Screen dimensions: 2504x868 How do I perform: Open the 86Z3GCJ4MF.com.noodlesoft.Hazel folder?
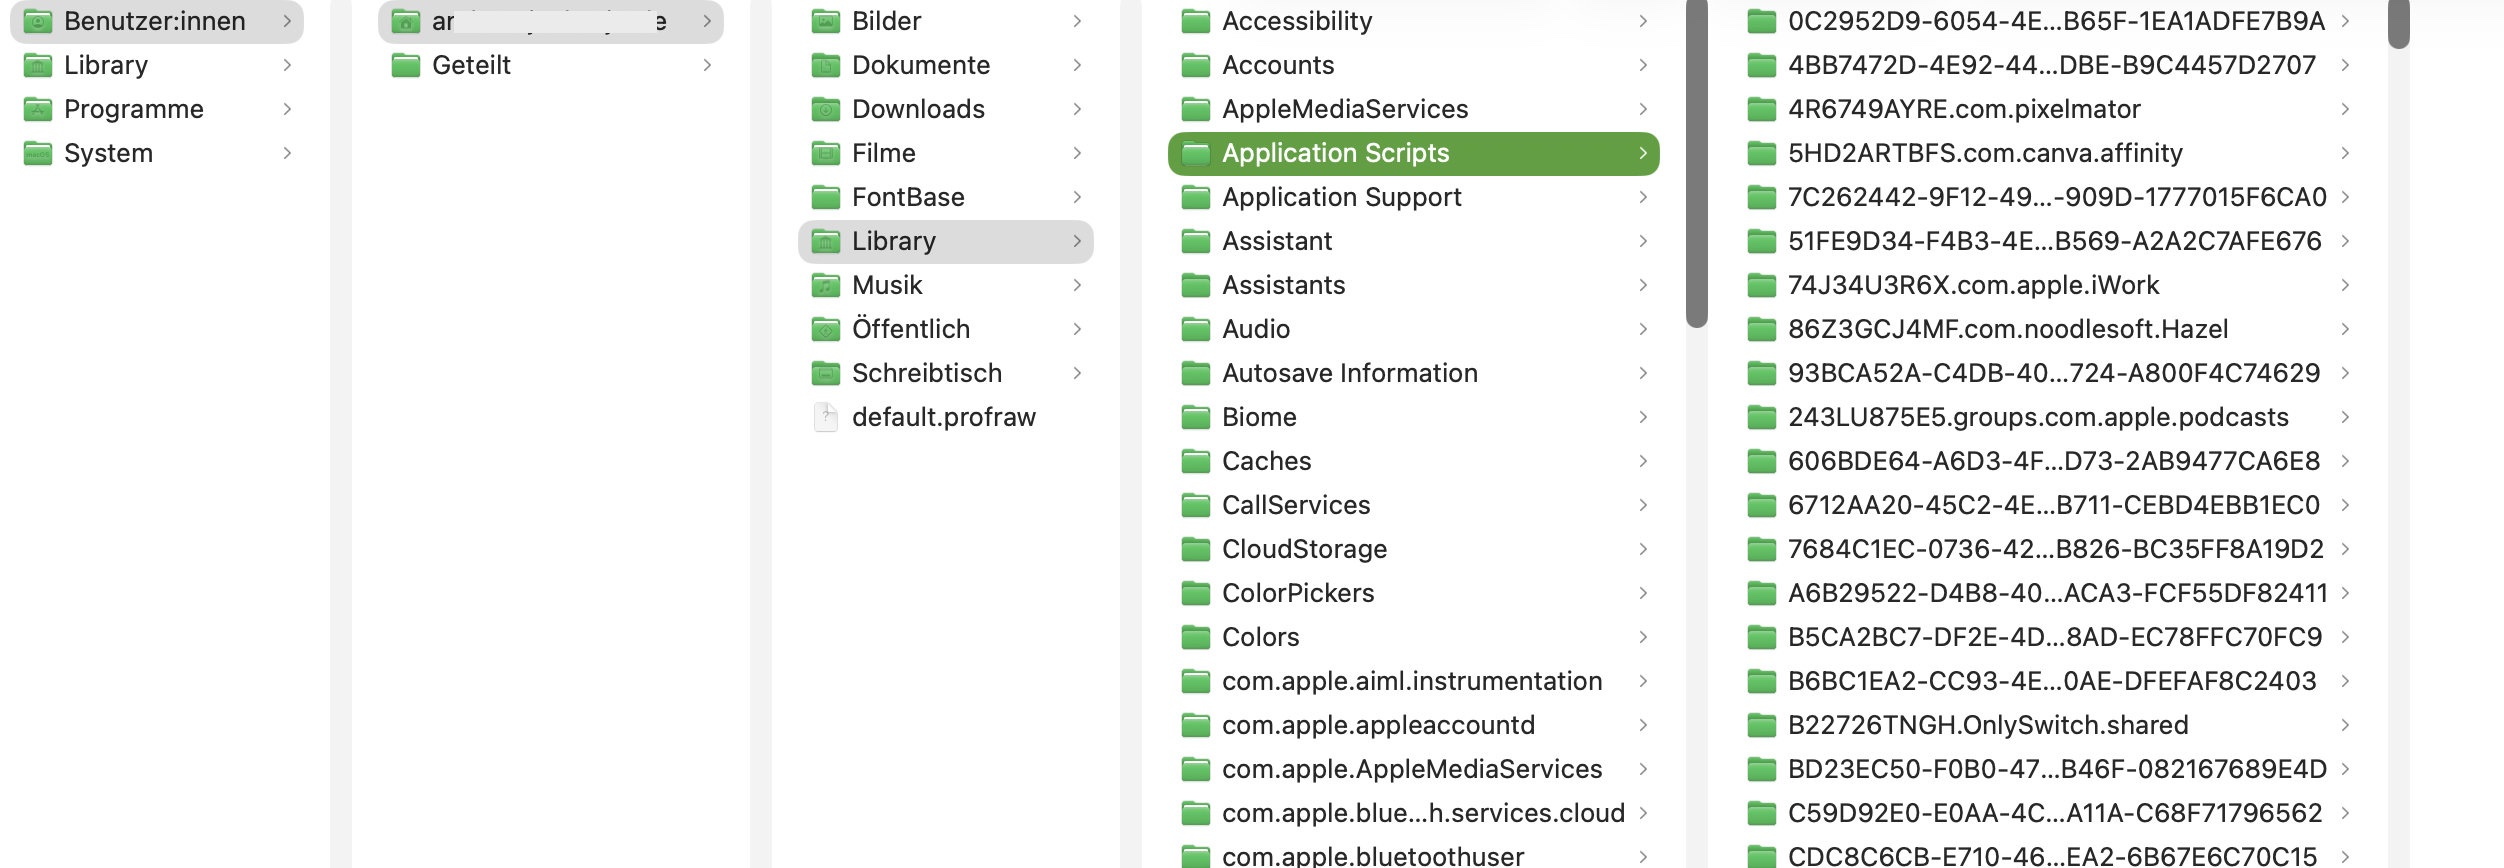tap(2007, 329)
